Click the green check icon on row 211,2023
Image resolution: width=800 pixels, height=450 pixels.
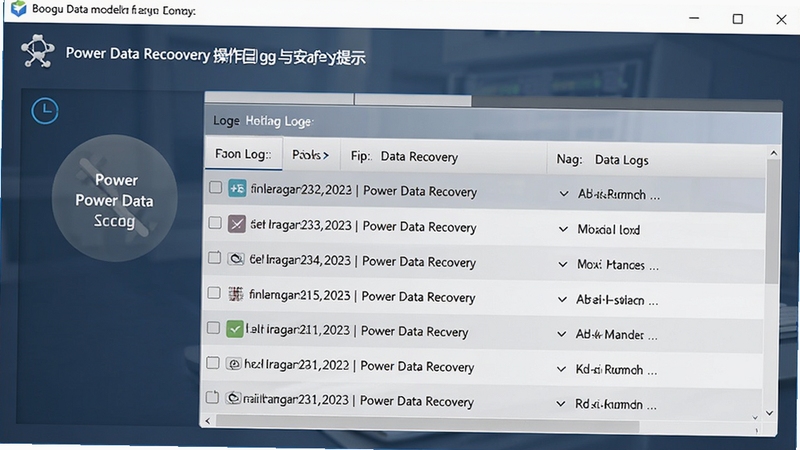point(235,329)
